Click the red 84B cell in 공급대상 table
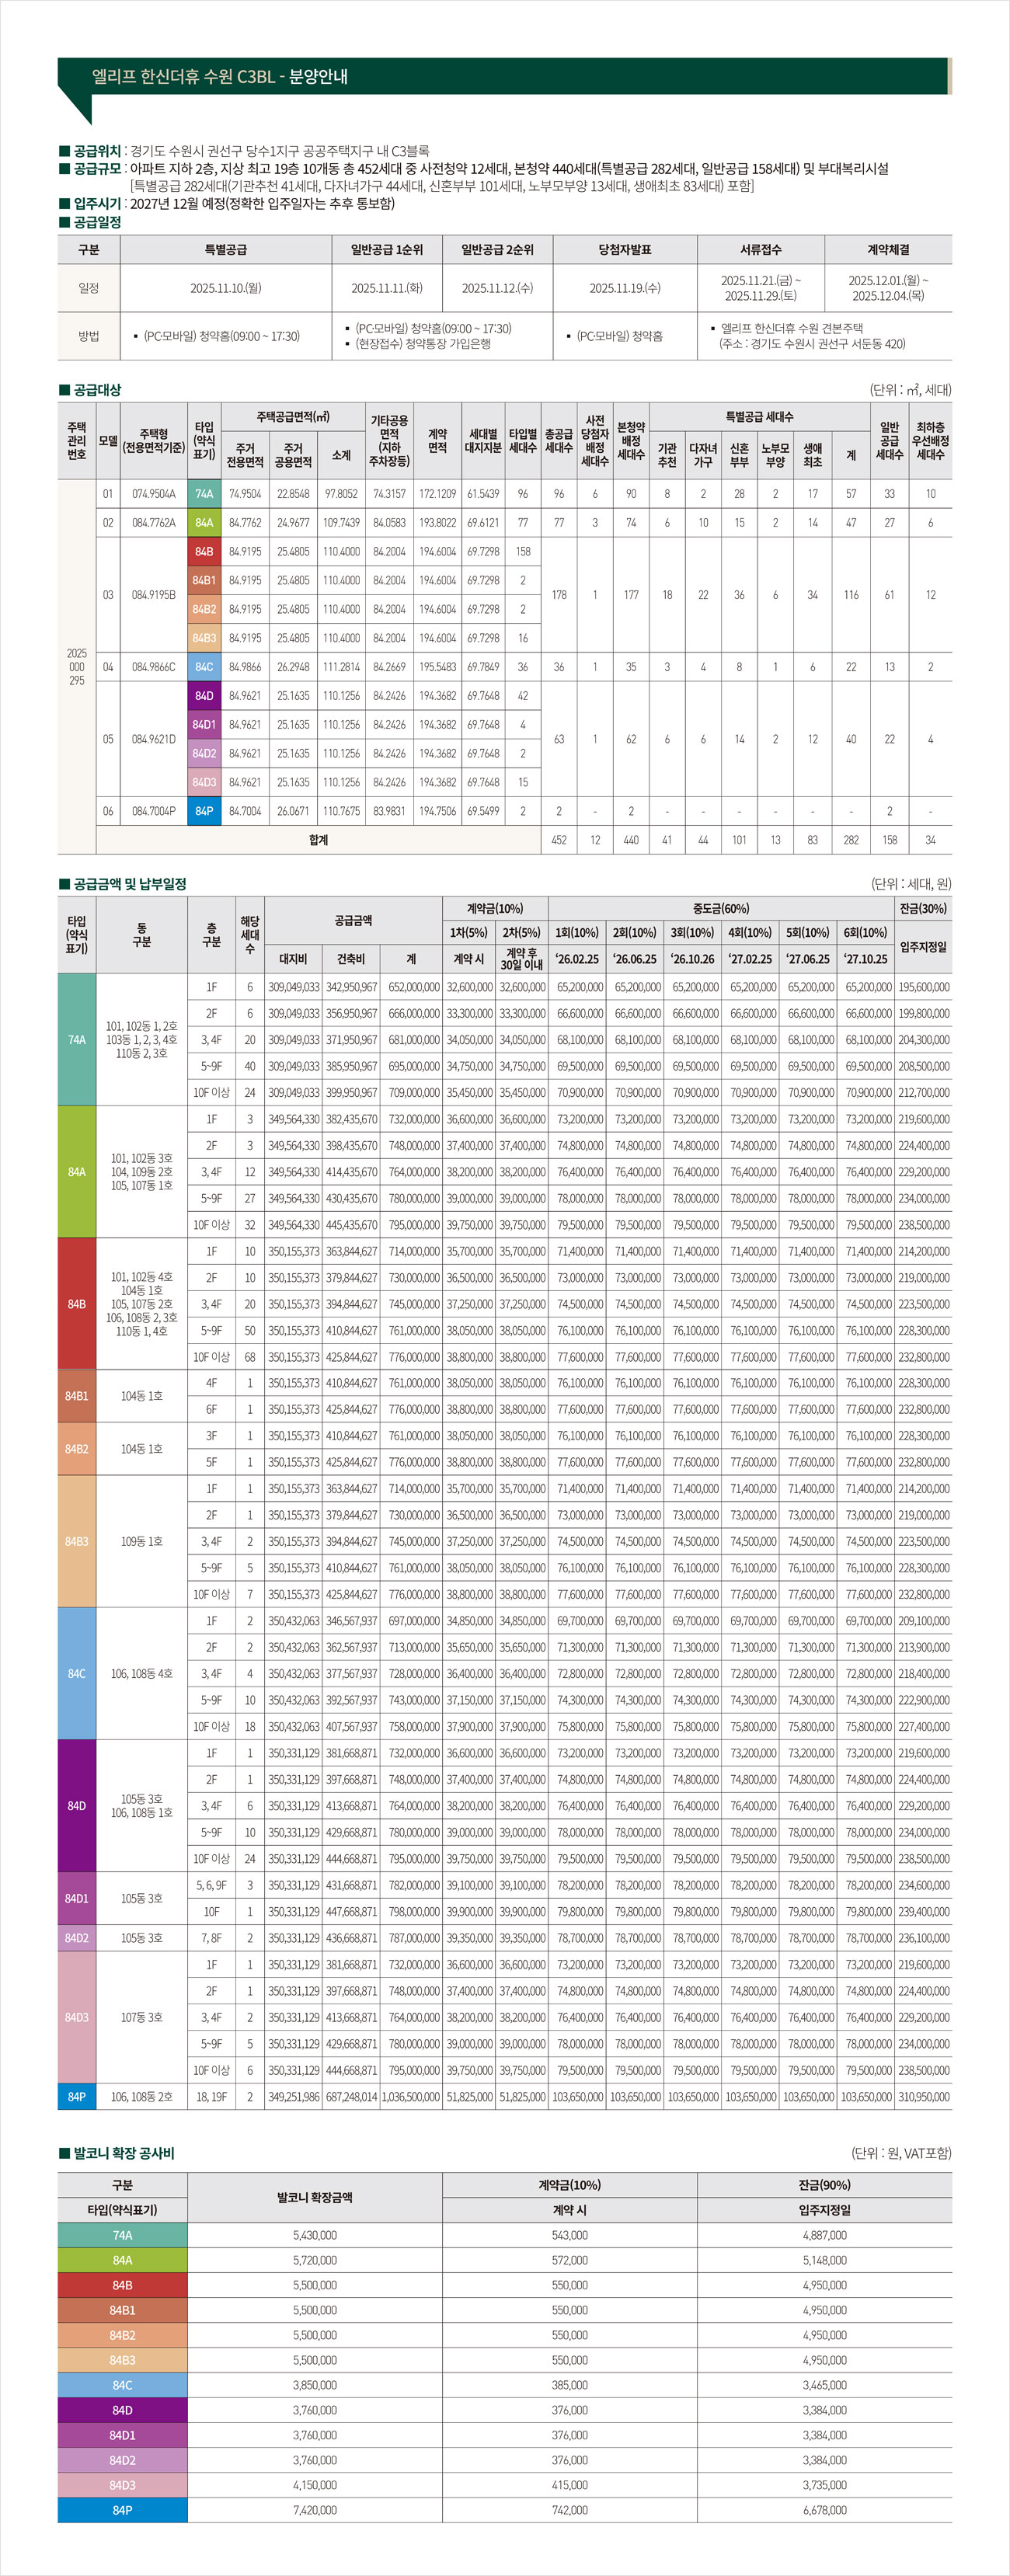Screen dimensions: 1010x2576 click(204, 552)
